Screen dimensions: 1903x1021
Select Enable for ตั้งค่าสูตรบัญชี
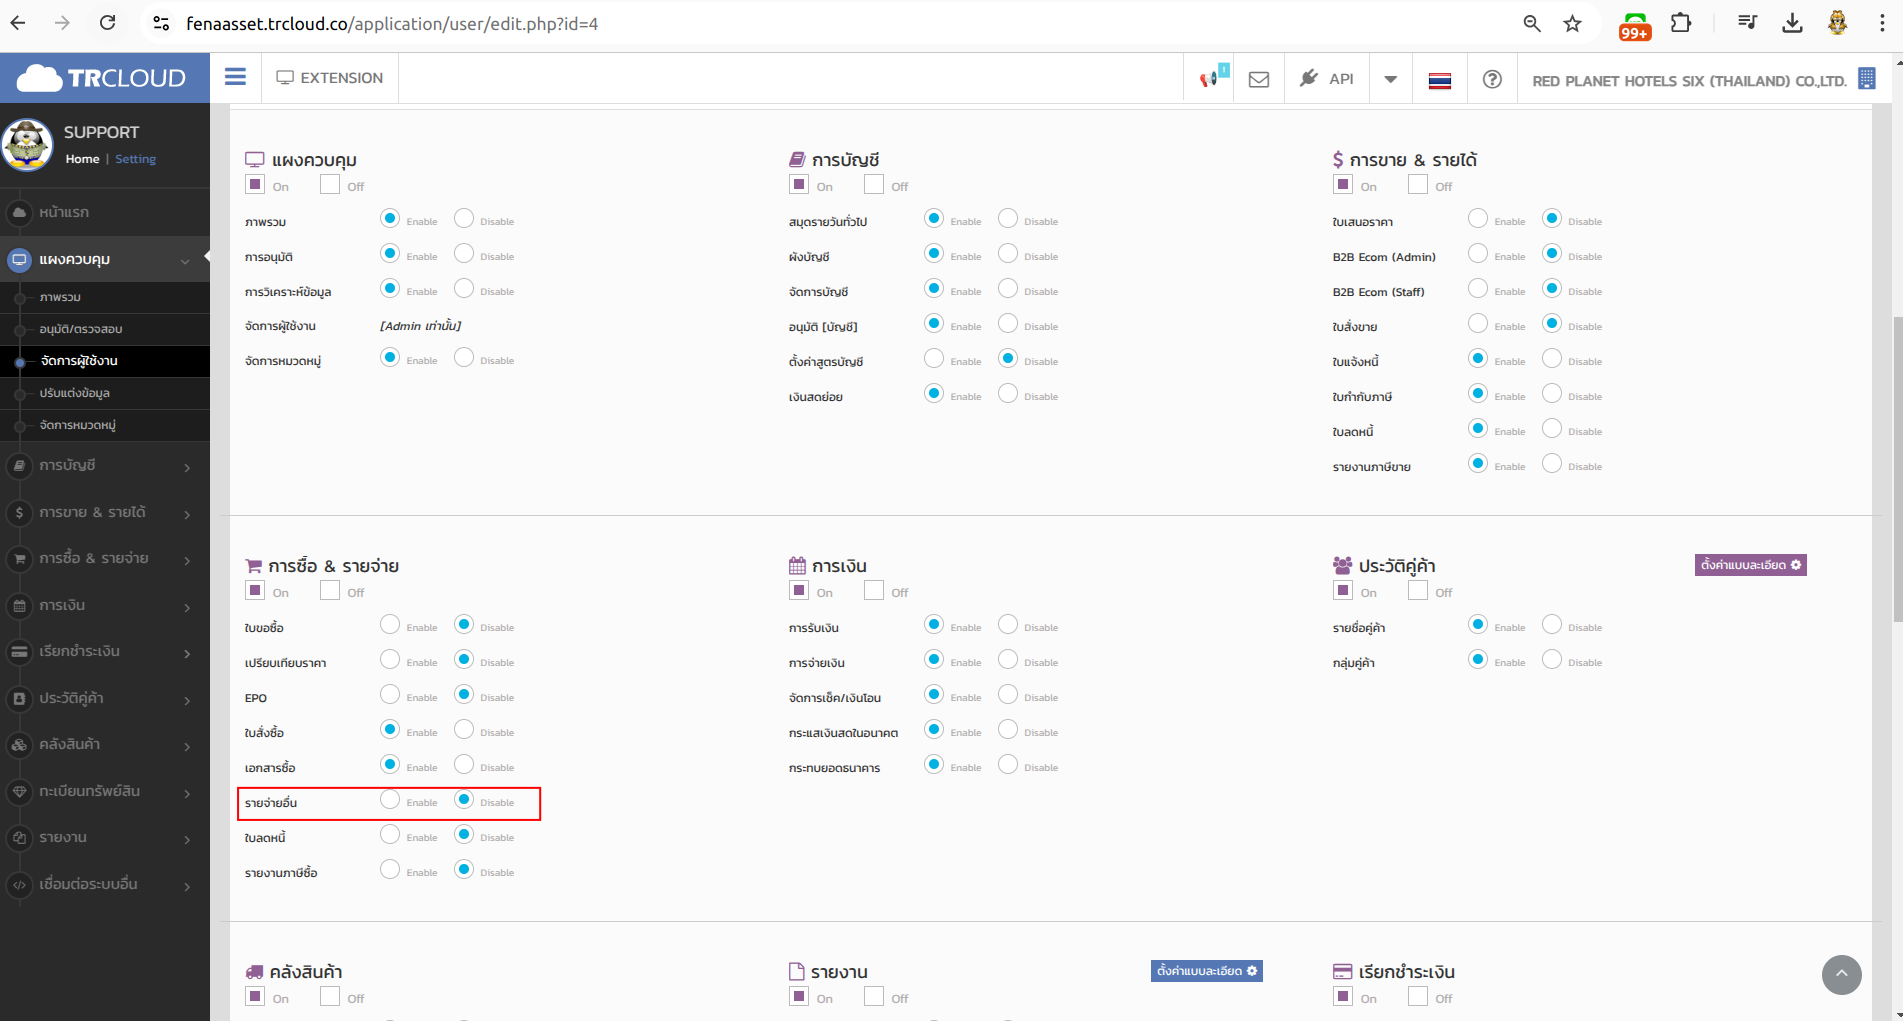coord(934,359)
